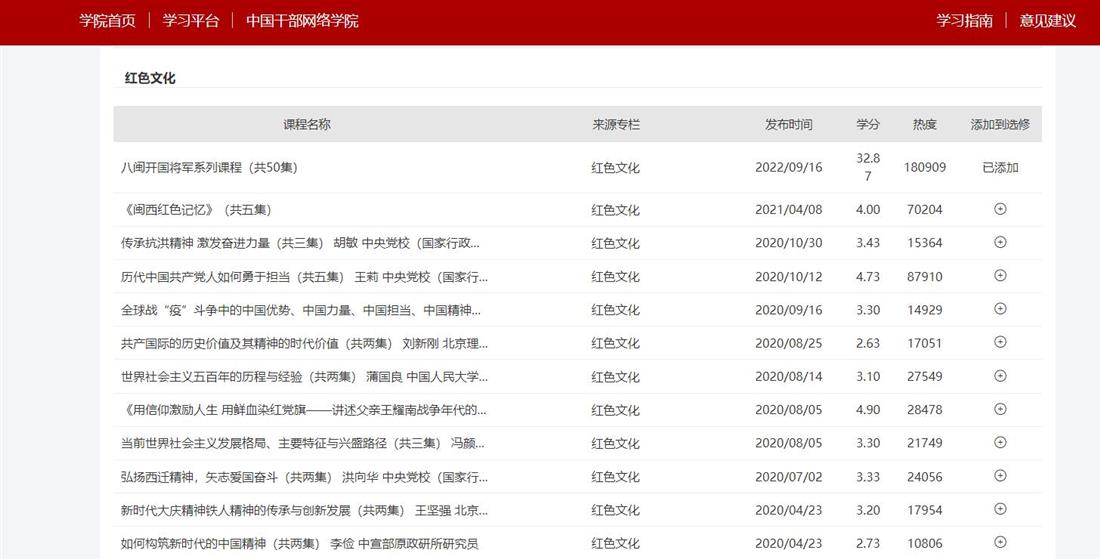Open course 历代中国共产党人如何勇于担当
Viewport: 1100px width, 559px height.
[x=304, y=276]
